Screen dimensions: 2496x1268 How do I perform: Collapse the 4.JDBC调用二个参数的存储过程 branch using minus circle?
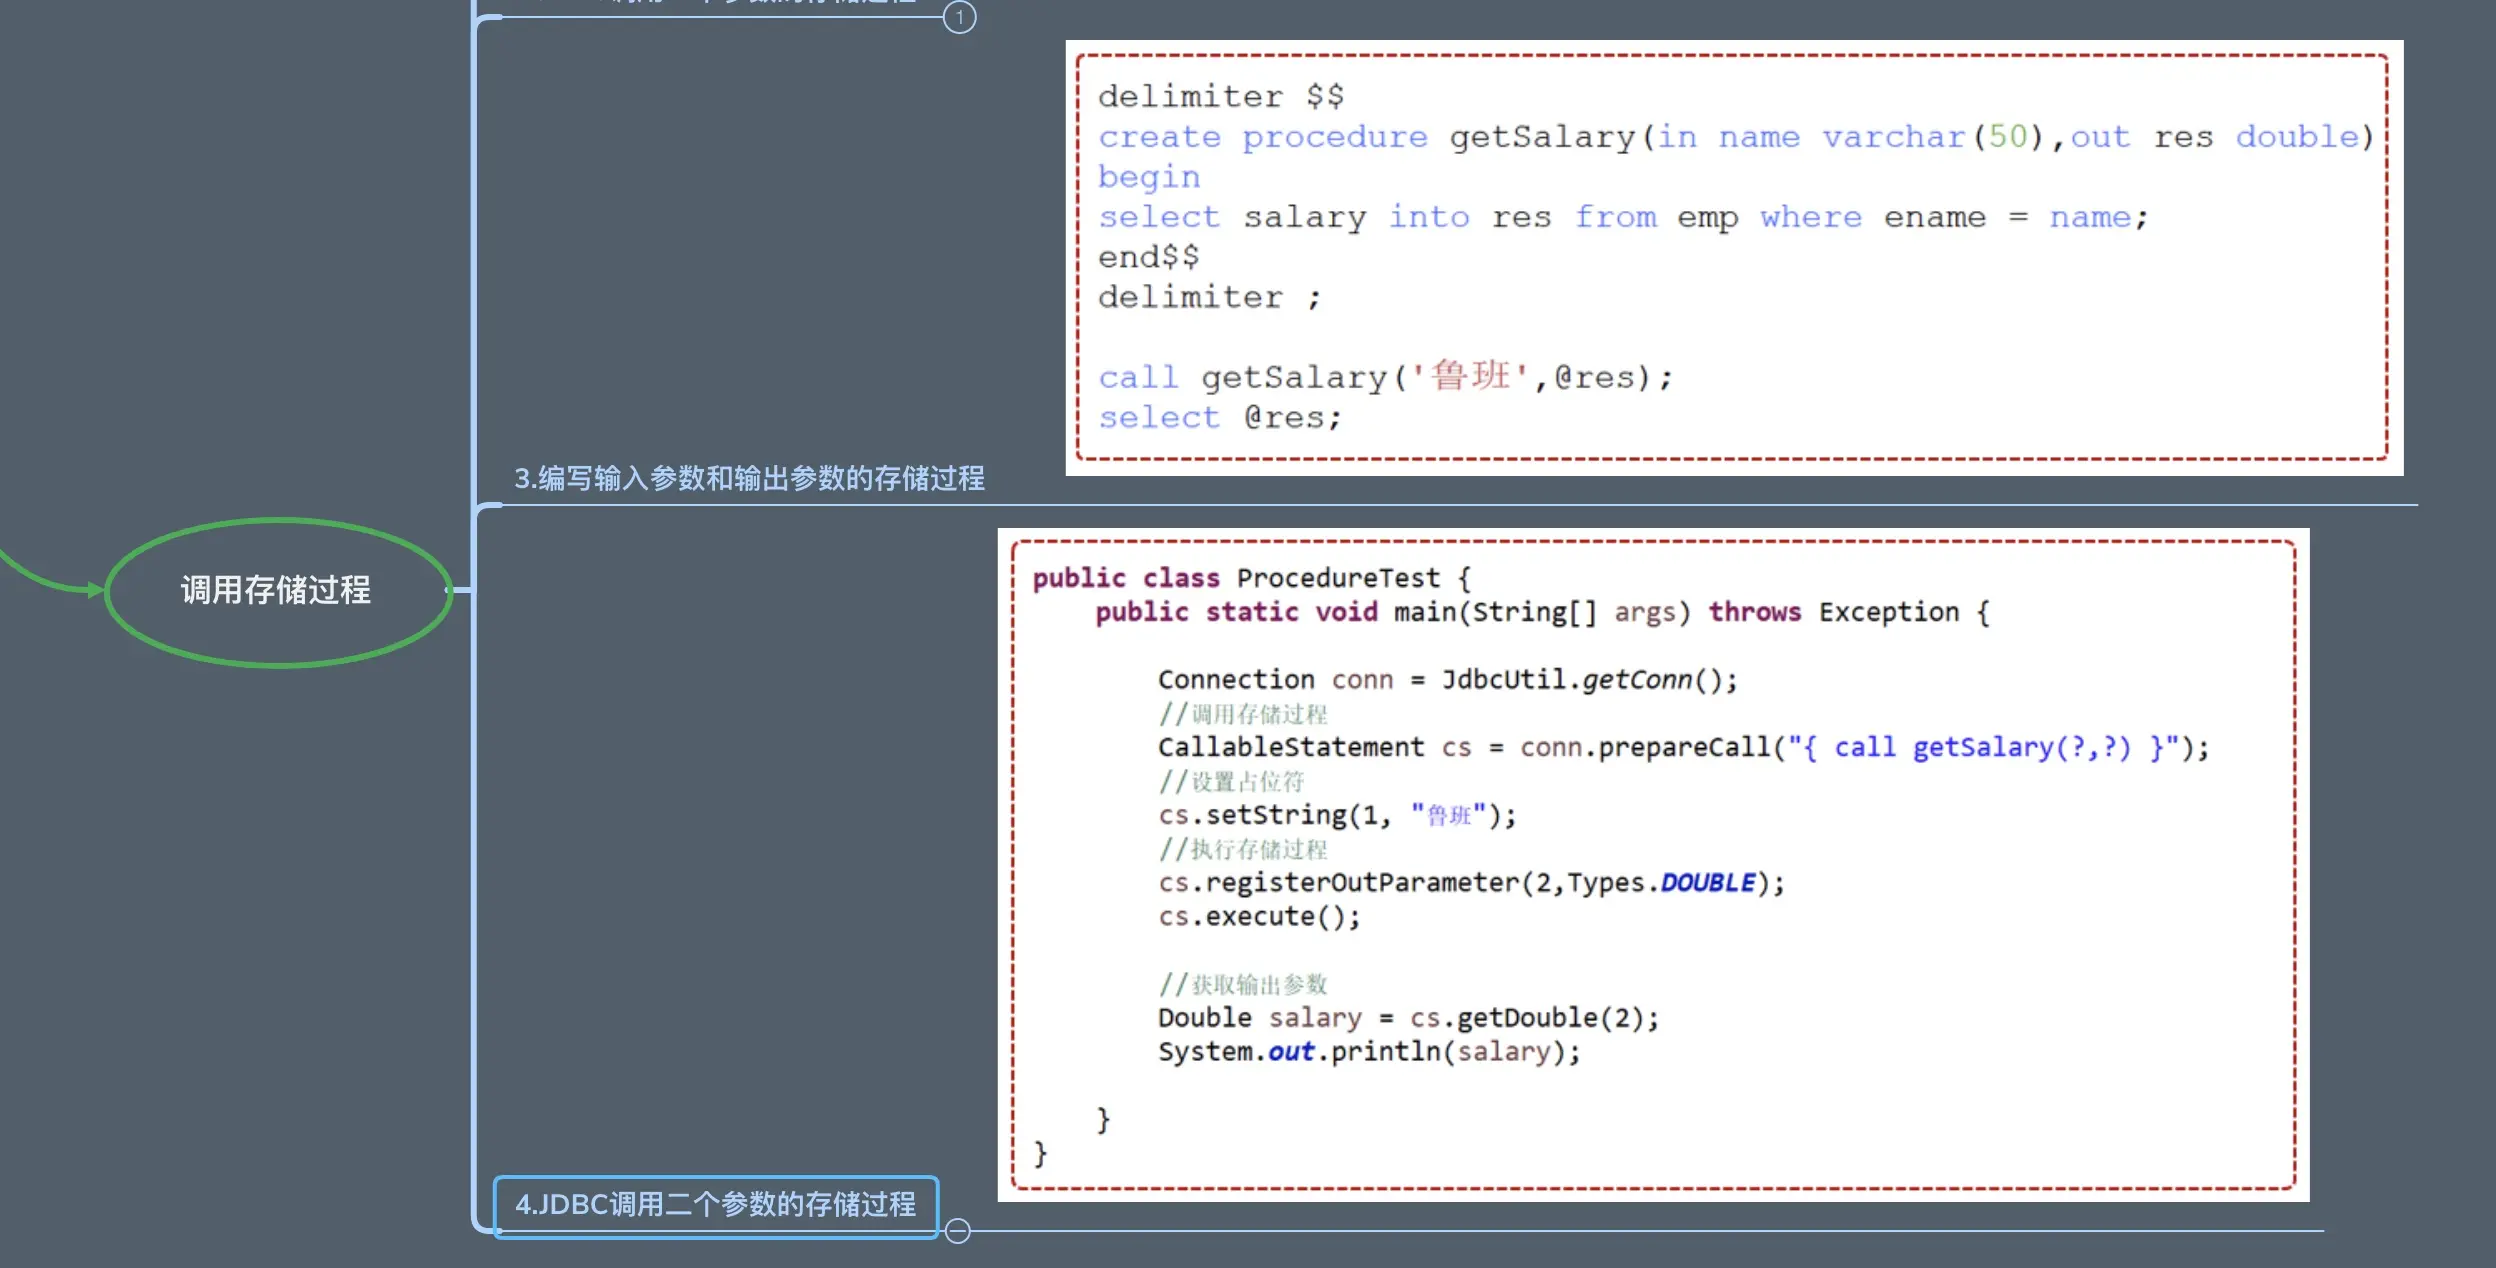click(957, 1231)
